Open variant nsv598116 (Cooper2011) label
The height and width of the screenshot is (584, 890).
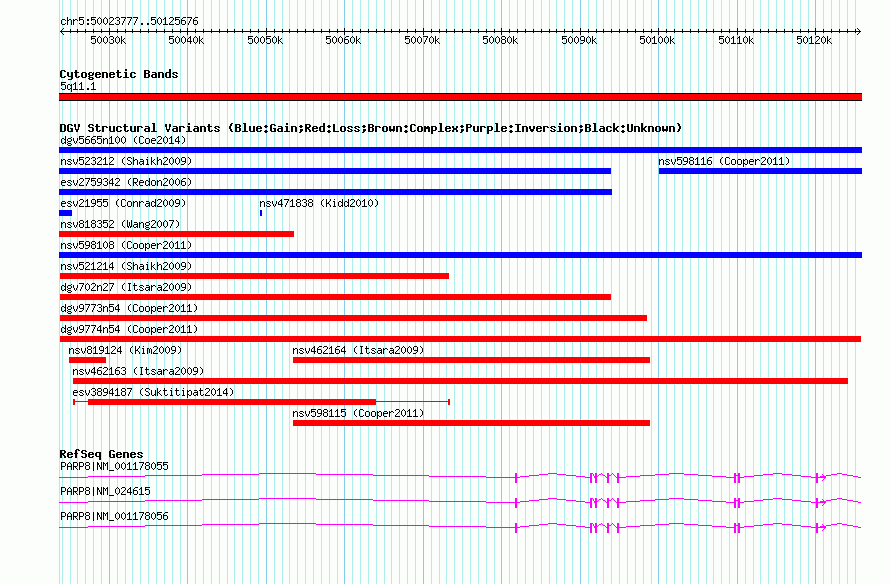(x=724, y=161)
